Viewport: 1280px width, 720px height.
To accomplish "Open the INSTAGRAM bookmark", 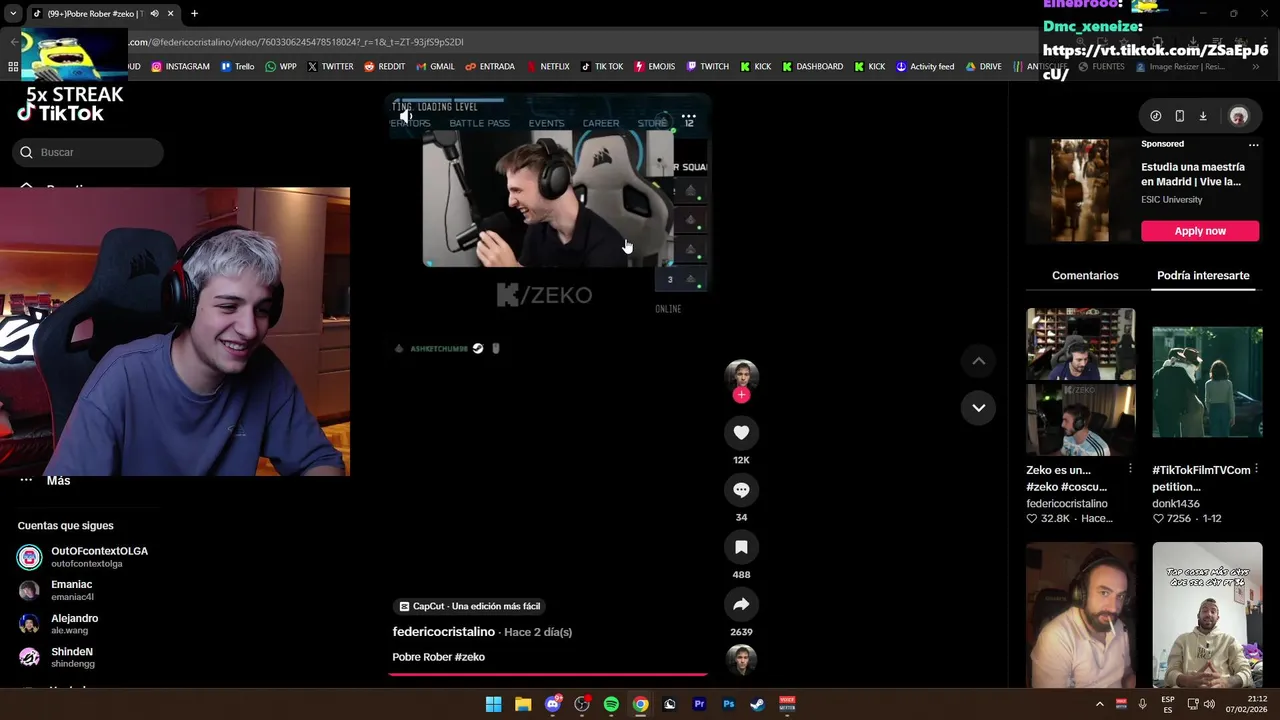I will click(180, 67).
